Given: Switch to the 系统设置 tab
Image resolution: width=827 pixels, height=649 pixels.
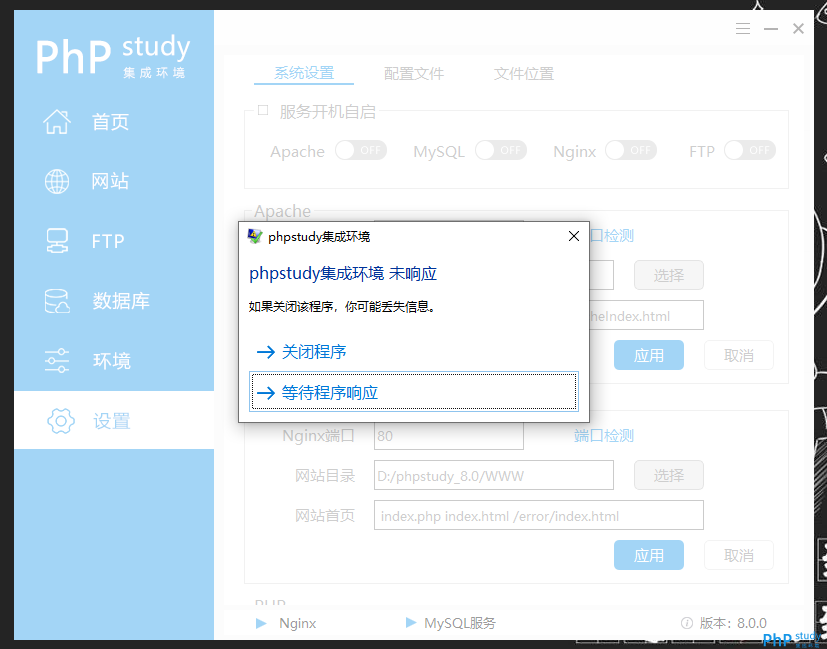Looking at the screenshot, I should tap(304, 73).
